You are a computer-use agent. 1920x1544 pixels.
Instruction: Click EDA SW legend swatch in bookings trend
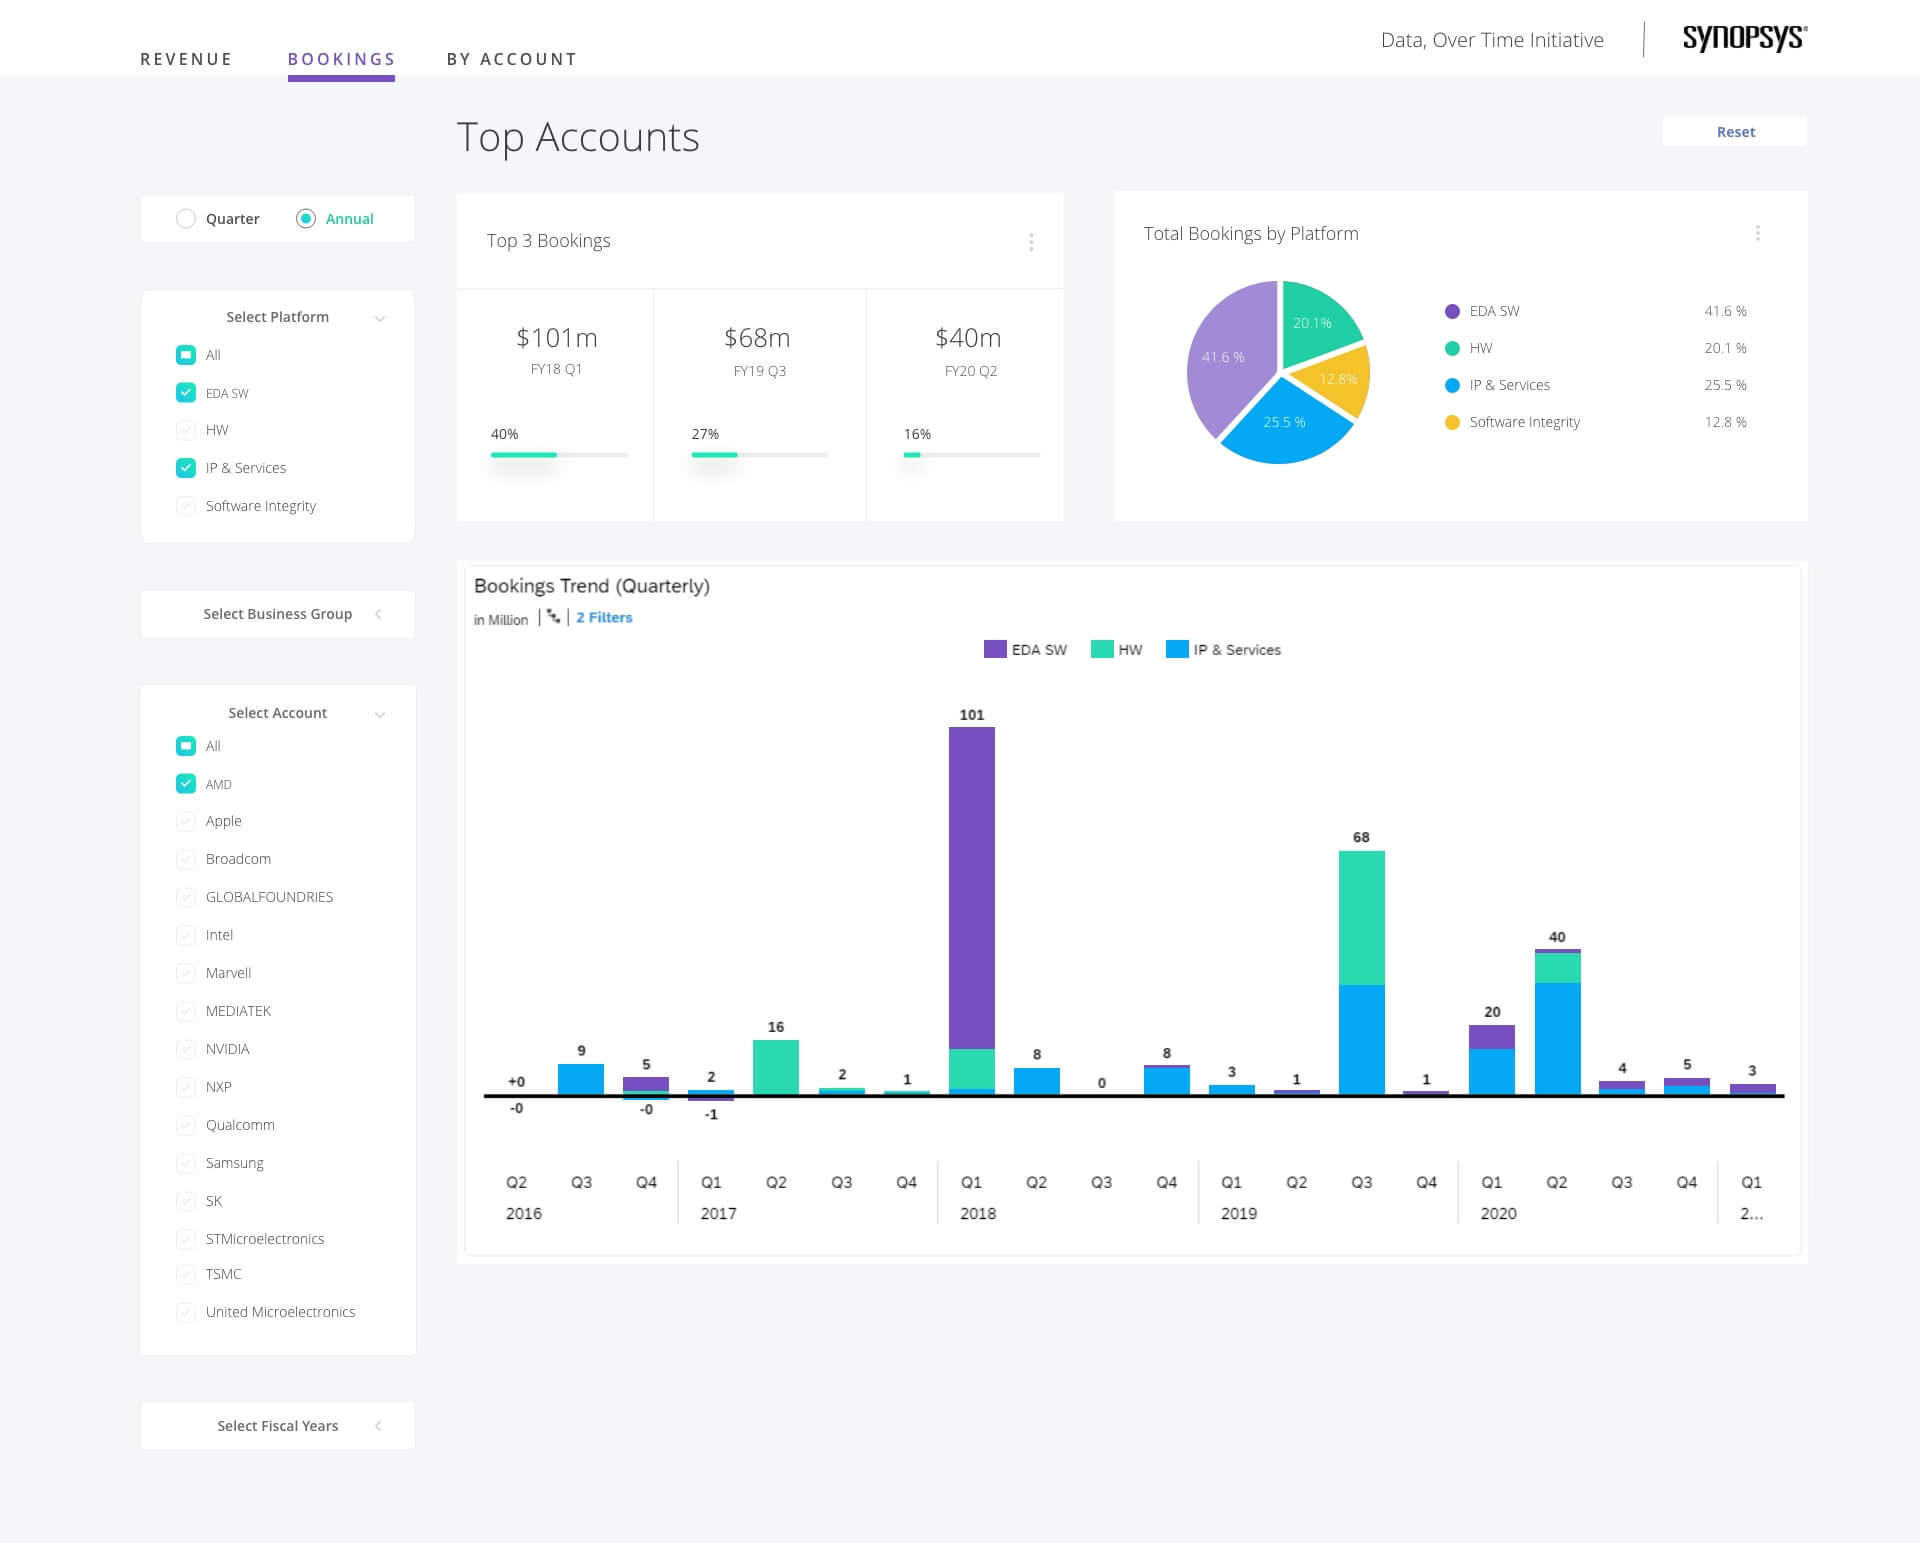point(995,649)
